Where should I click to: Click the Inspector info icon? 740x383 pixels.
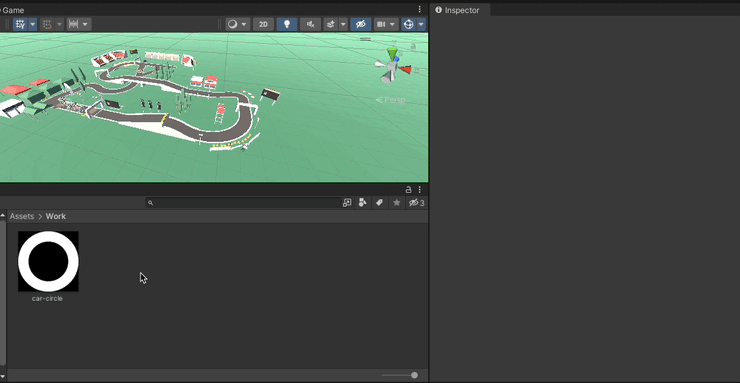(438, 10)
